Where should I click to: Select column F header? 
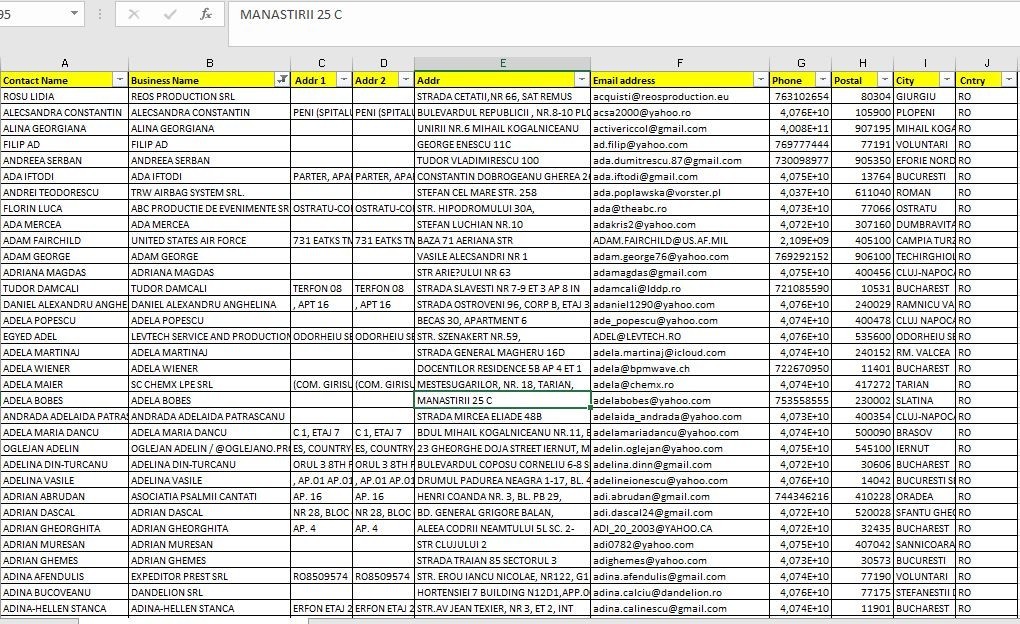click(680, 63)
